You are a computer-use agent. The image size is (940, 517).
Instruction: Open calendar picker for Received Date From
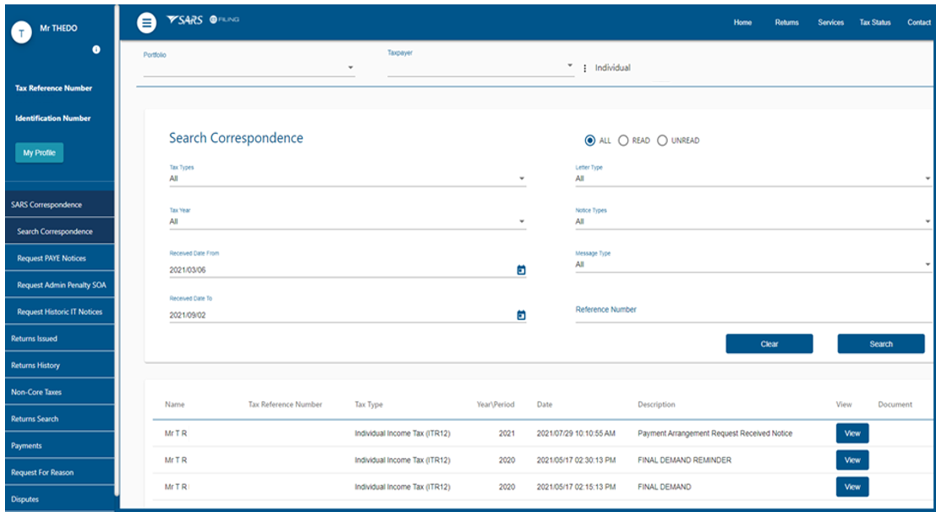(x=521, y=270)
